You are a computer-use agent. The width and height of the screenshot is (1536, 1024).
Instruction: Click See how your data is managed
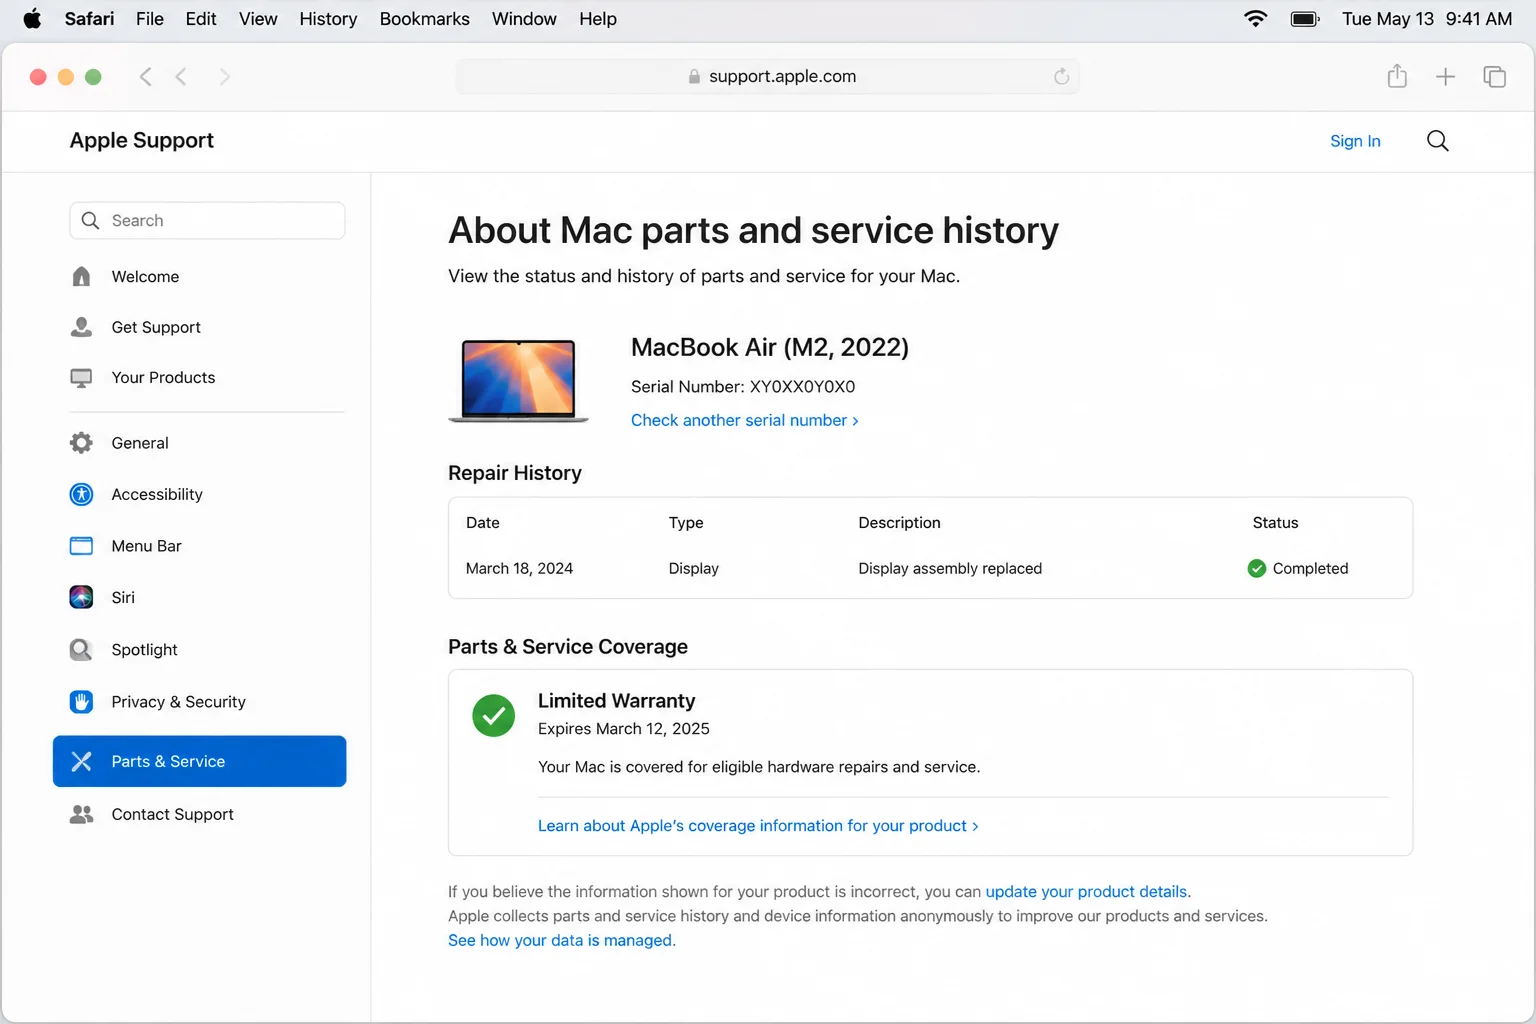click(561, 941)
